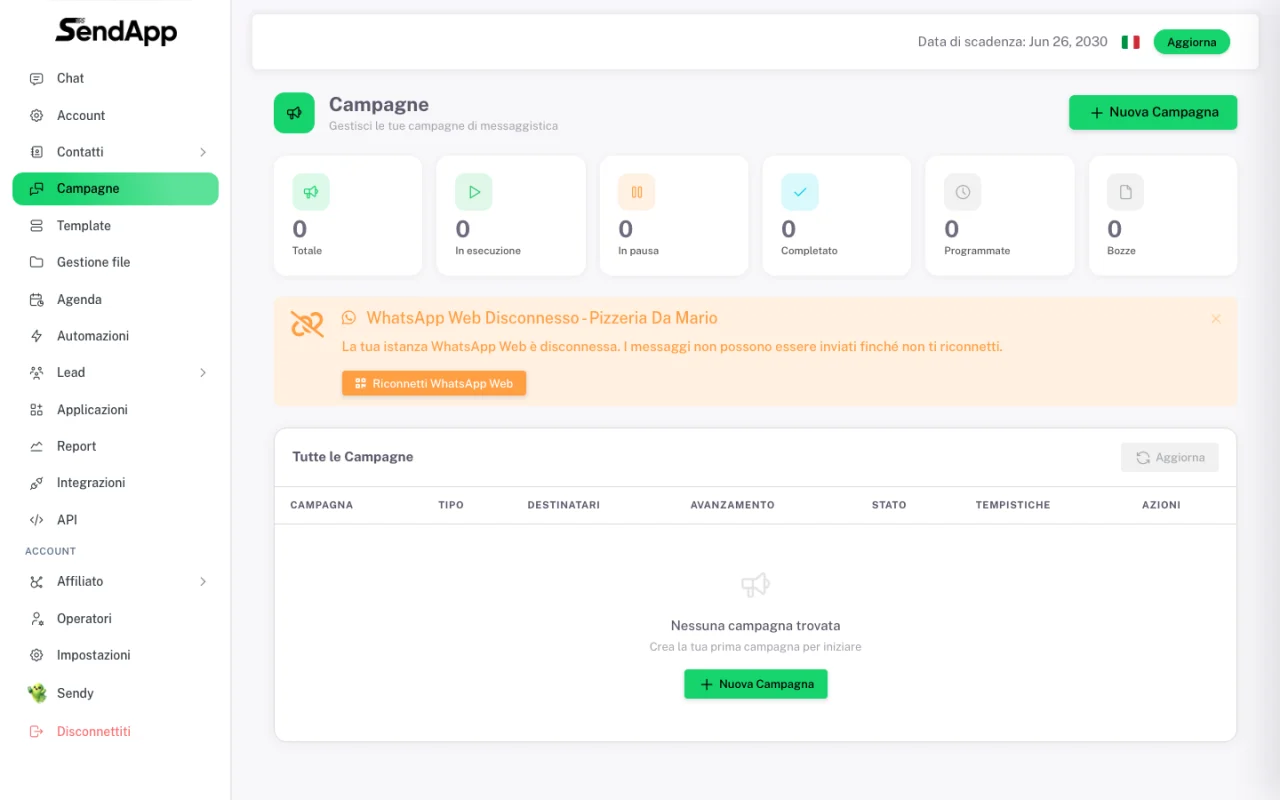Click the In pausa pause icon
The image size is (1280, 800).
click(x=637, y=192)
